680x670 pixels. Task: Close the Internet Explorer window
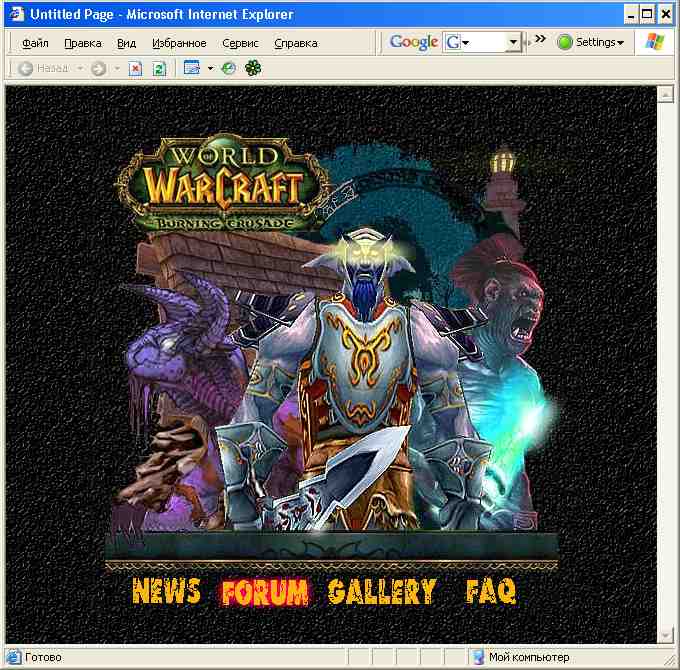(665, 15)
